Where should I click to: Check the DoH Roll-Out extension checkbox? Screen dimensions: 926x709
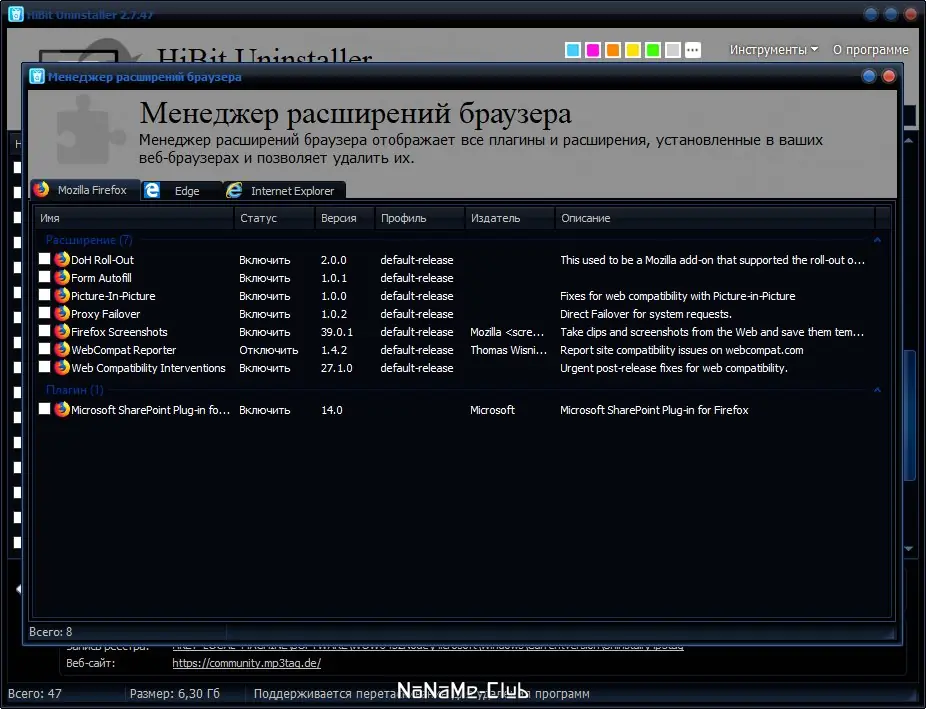44,259
